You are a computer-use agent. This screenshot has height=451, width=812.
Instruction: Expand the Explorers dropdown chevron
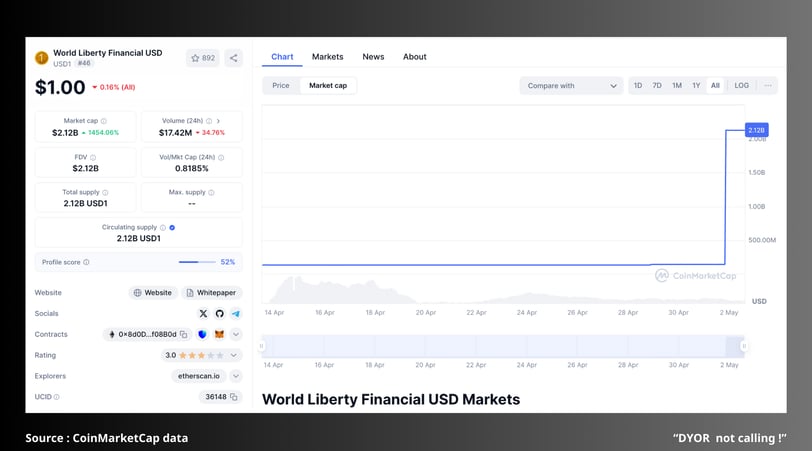[236, 376]
